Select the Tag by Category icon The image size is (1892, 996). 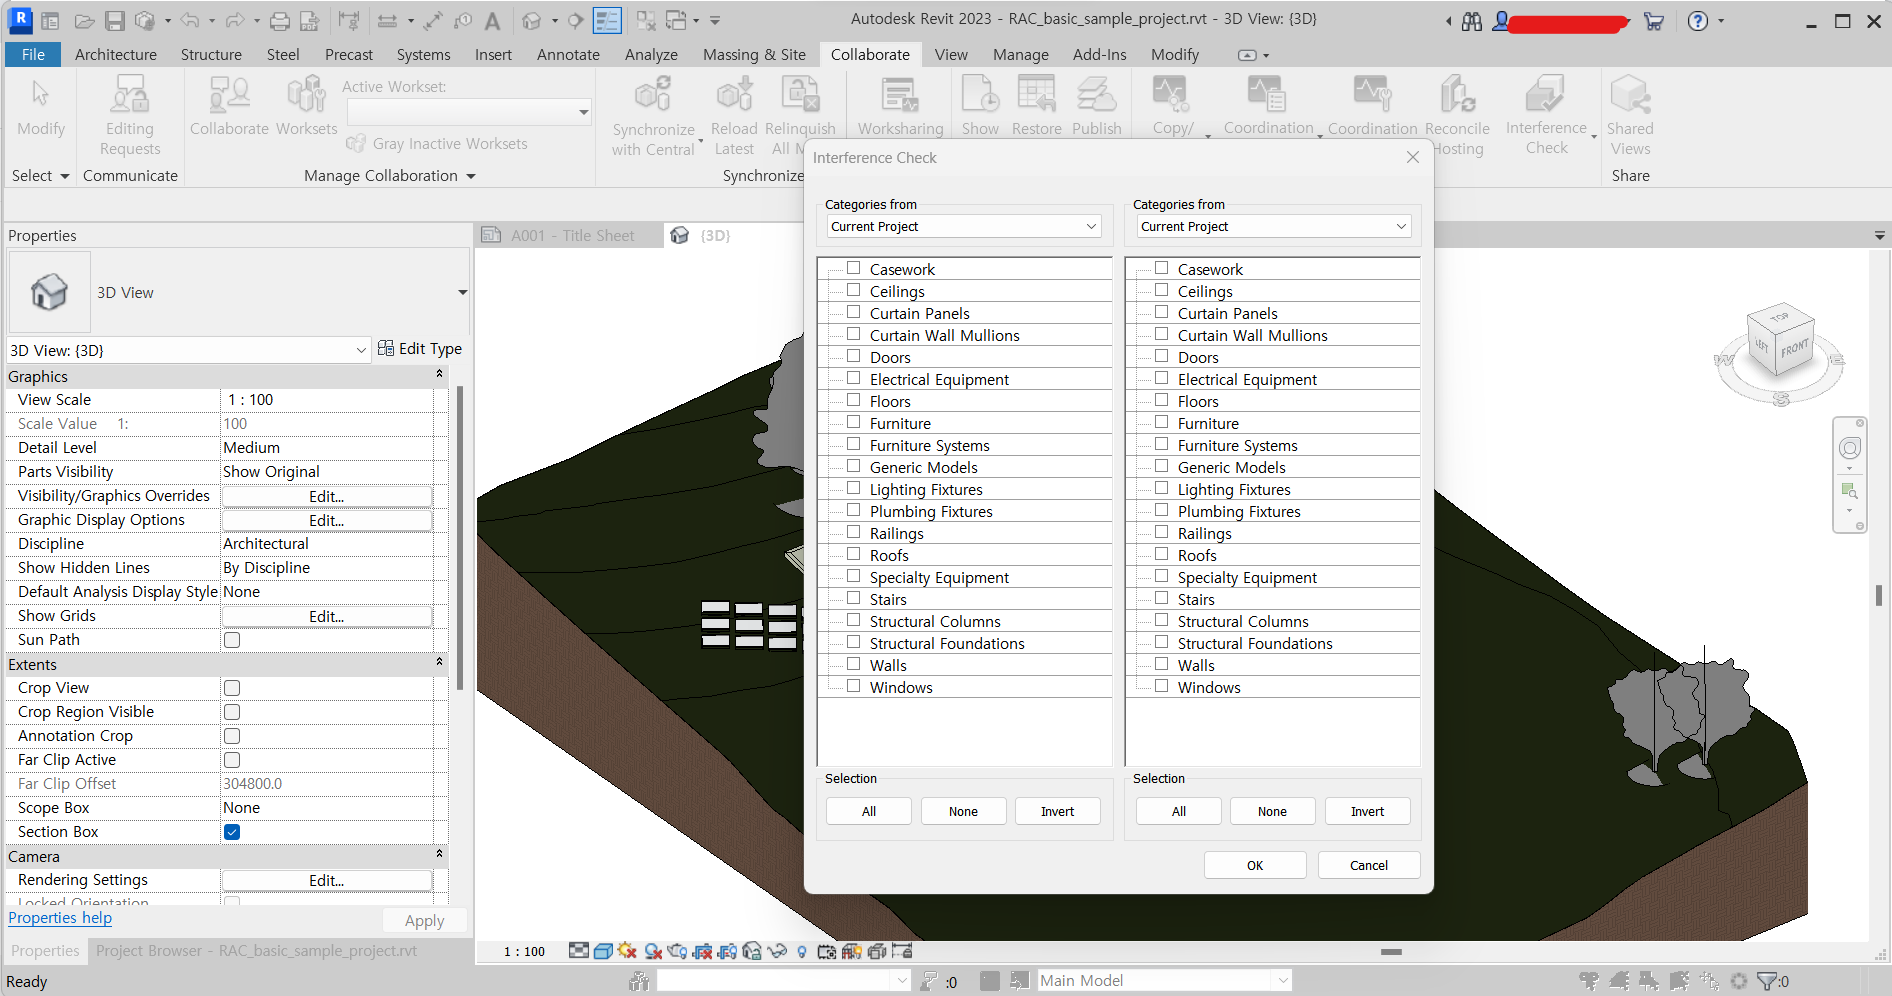pos(463,21)
